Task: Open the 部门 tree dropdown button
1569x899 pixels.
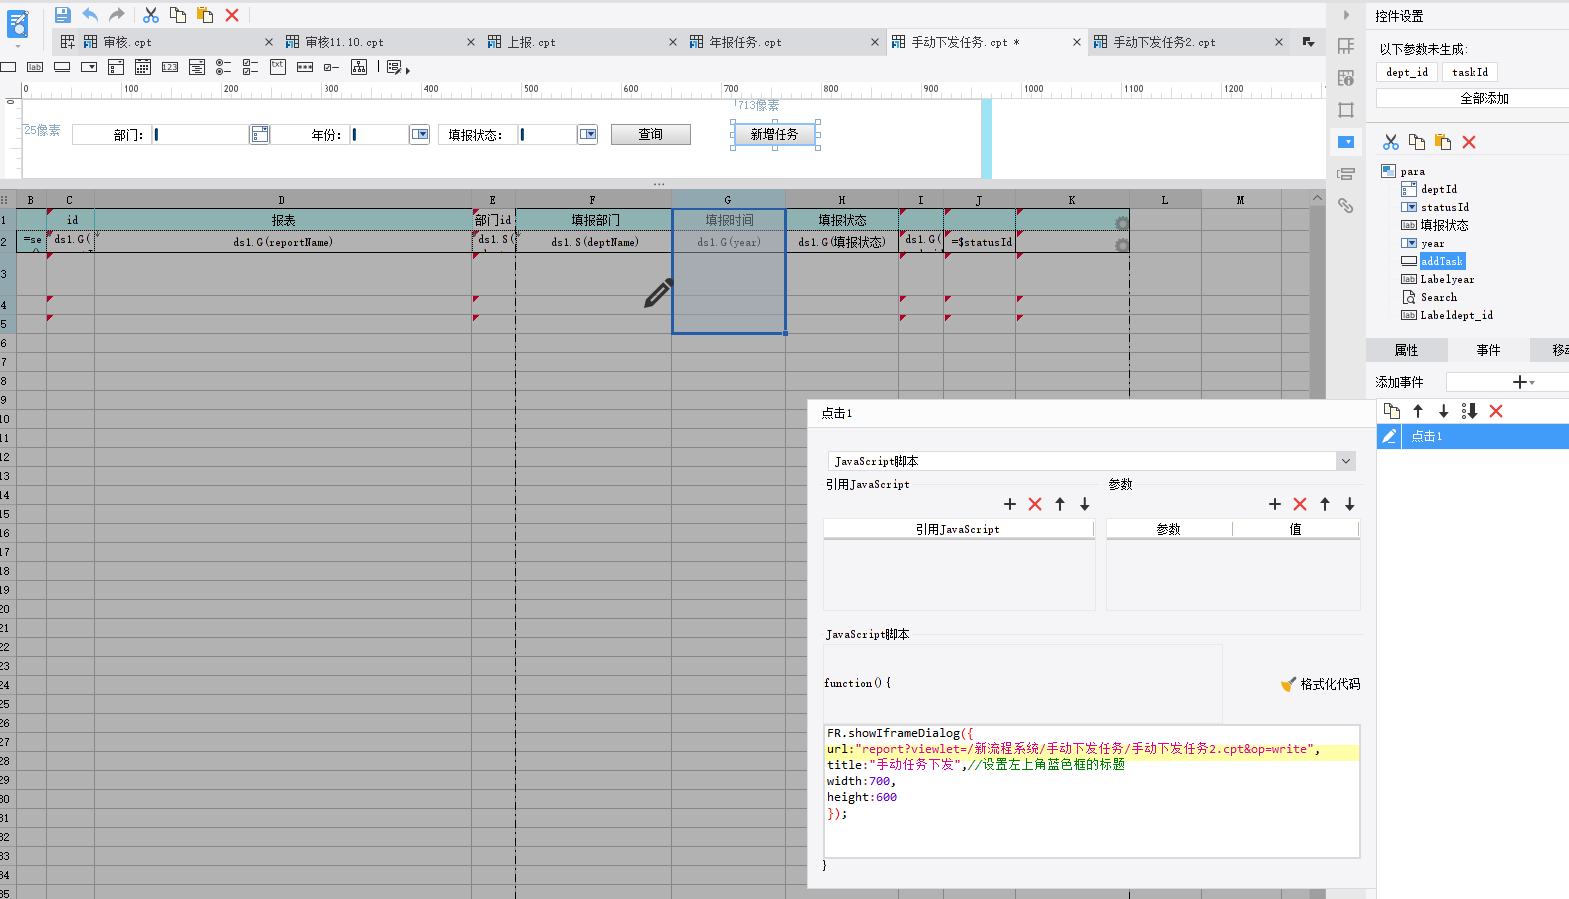Action: coord(260,134)
